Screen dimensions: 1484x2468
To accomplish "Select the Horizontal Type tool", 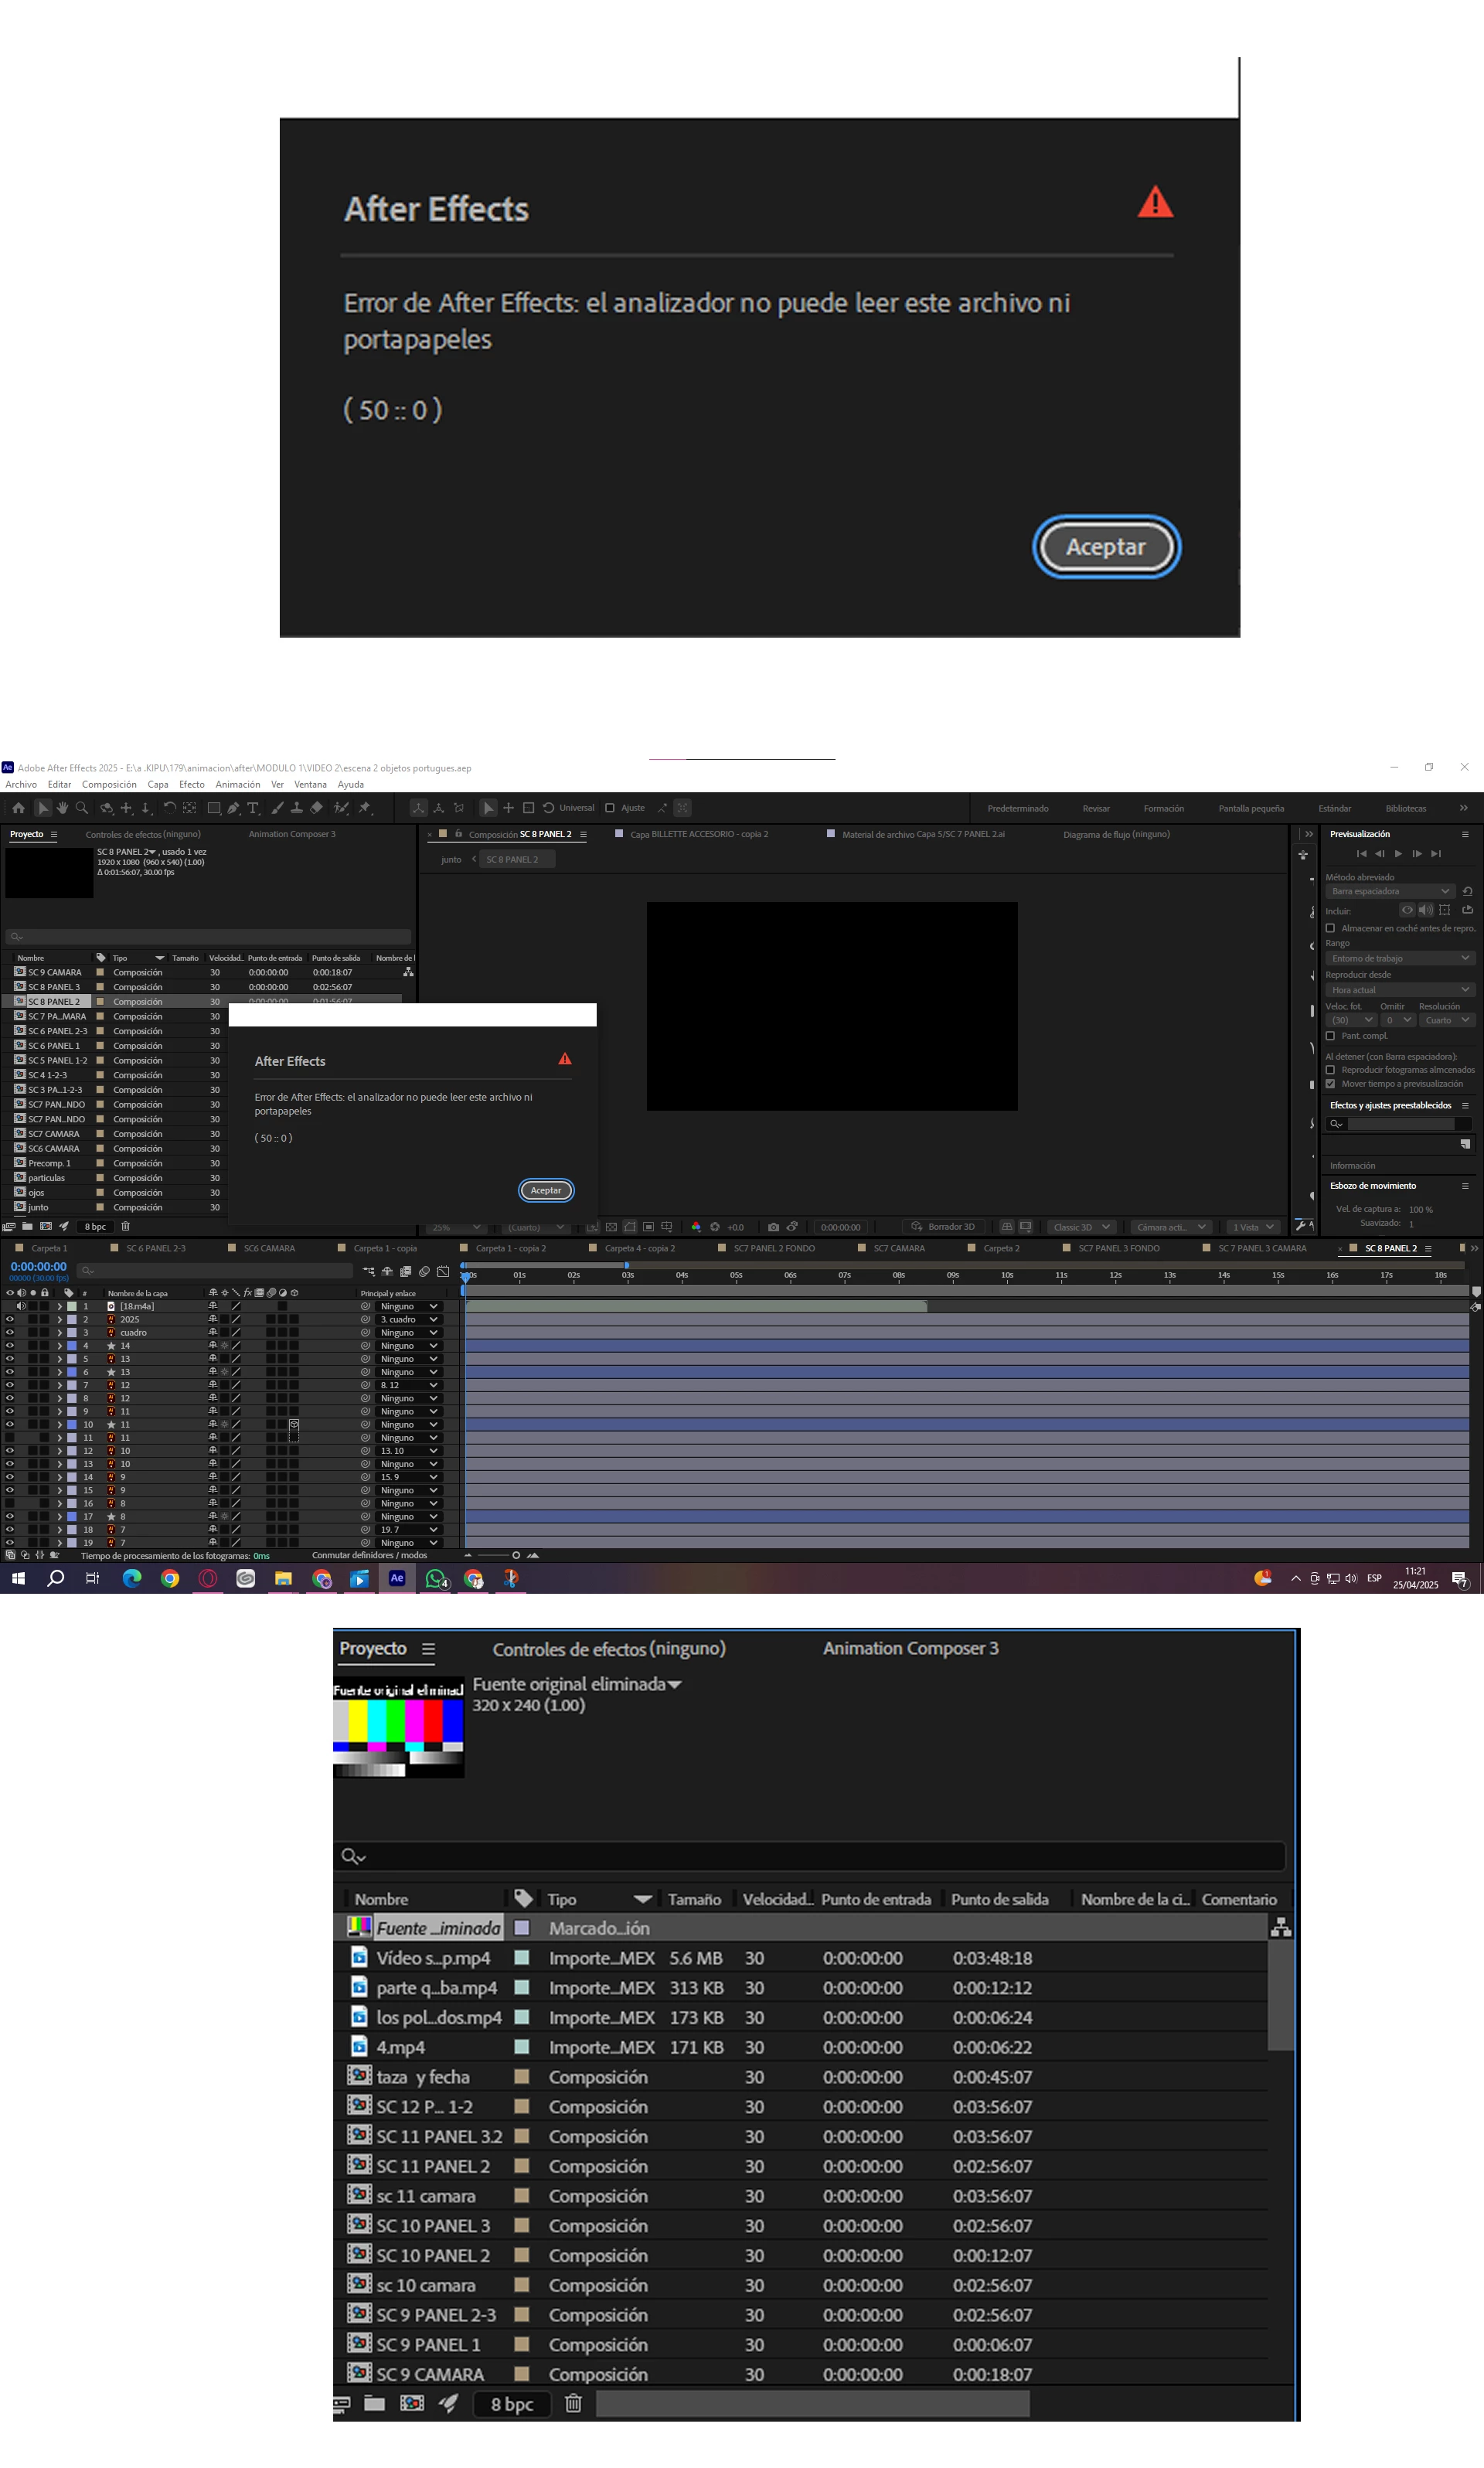I will (x=253, y=808).
